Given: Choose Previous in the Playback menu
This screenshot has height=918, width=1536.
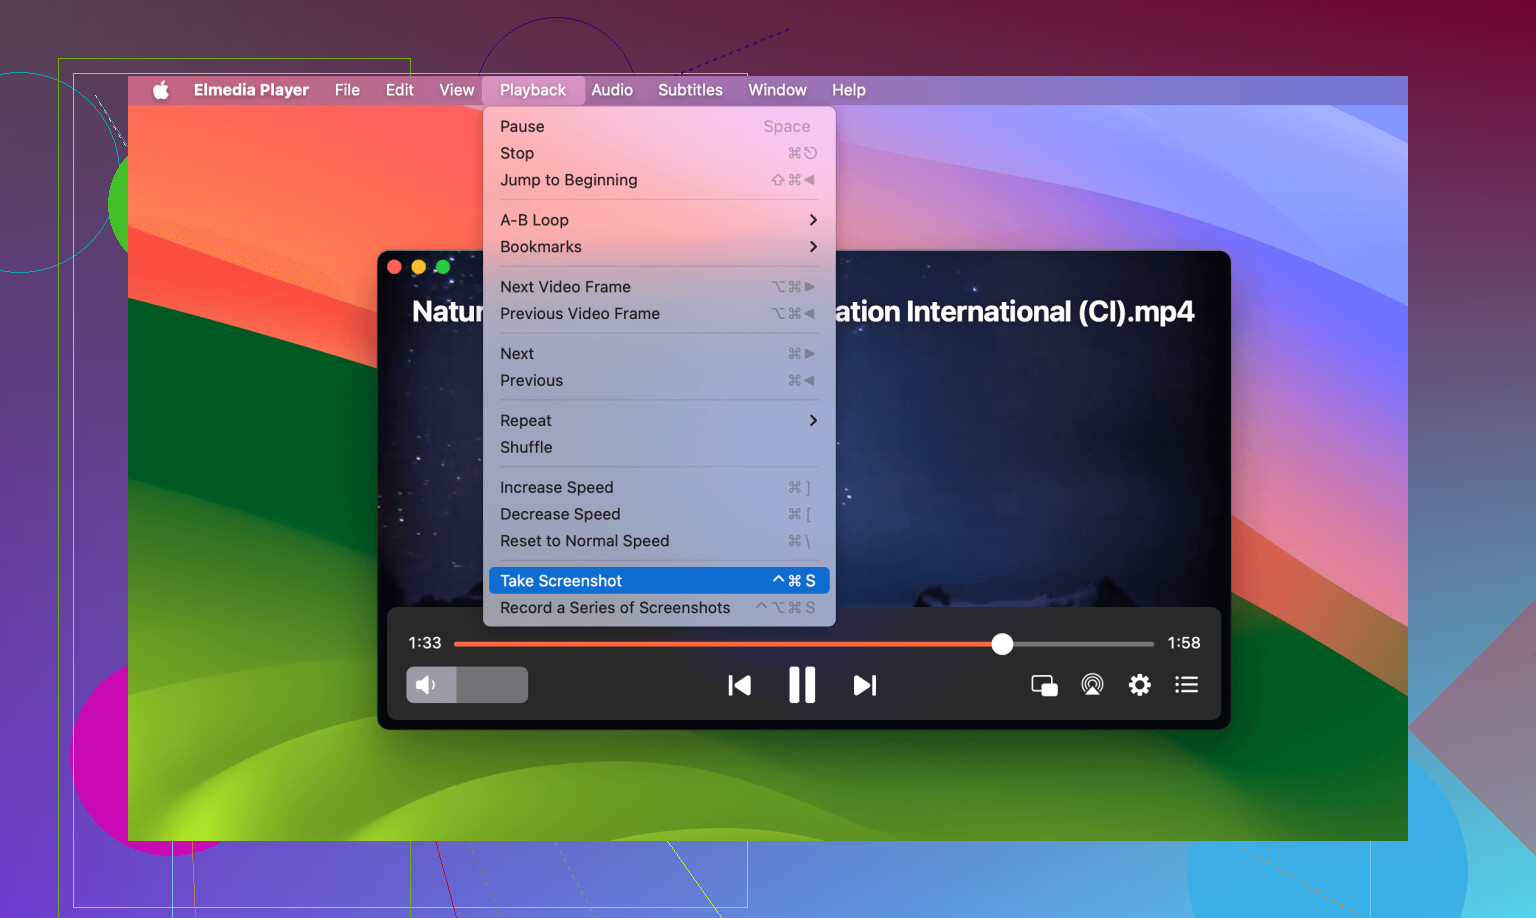Looking at the screenshot, I should point(659,381).
